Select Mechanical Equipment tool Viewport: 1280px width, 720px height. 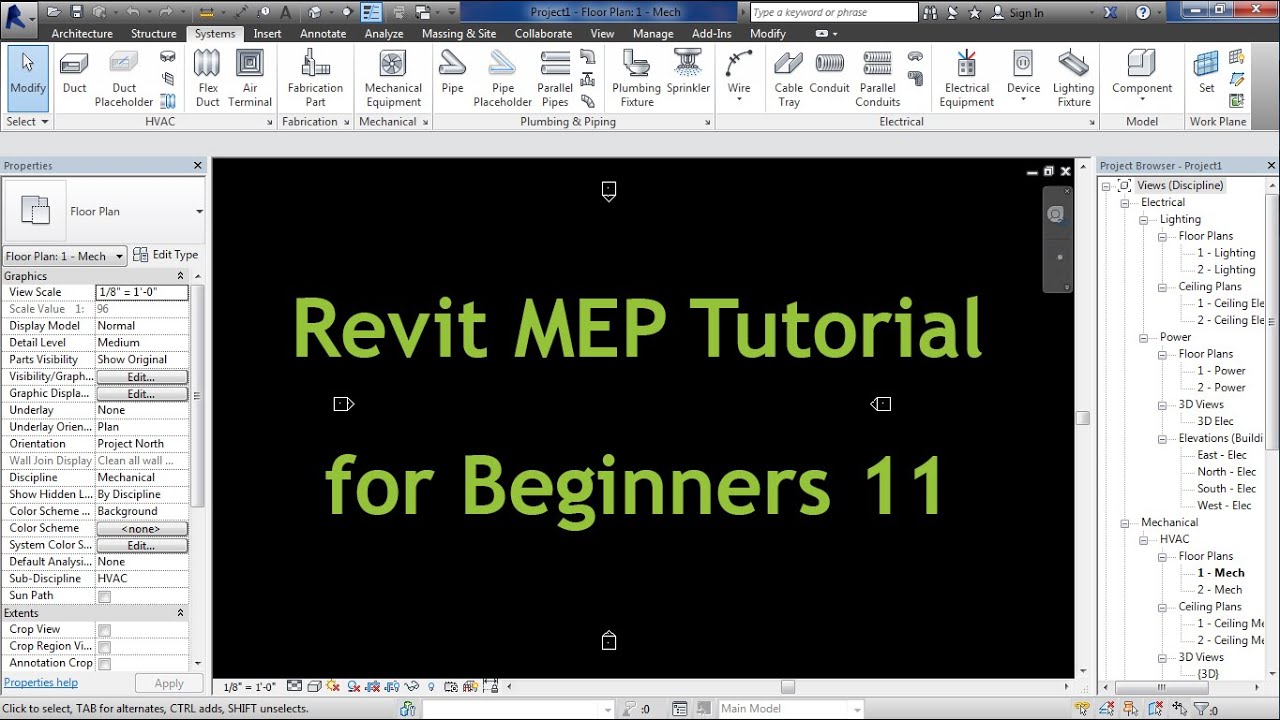click(x=393, y=78)
